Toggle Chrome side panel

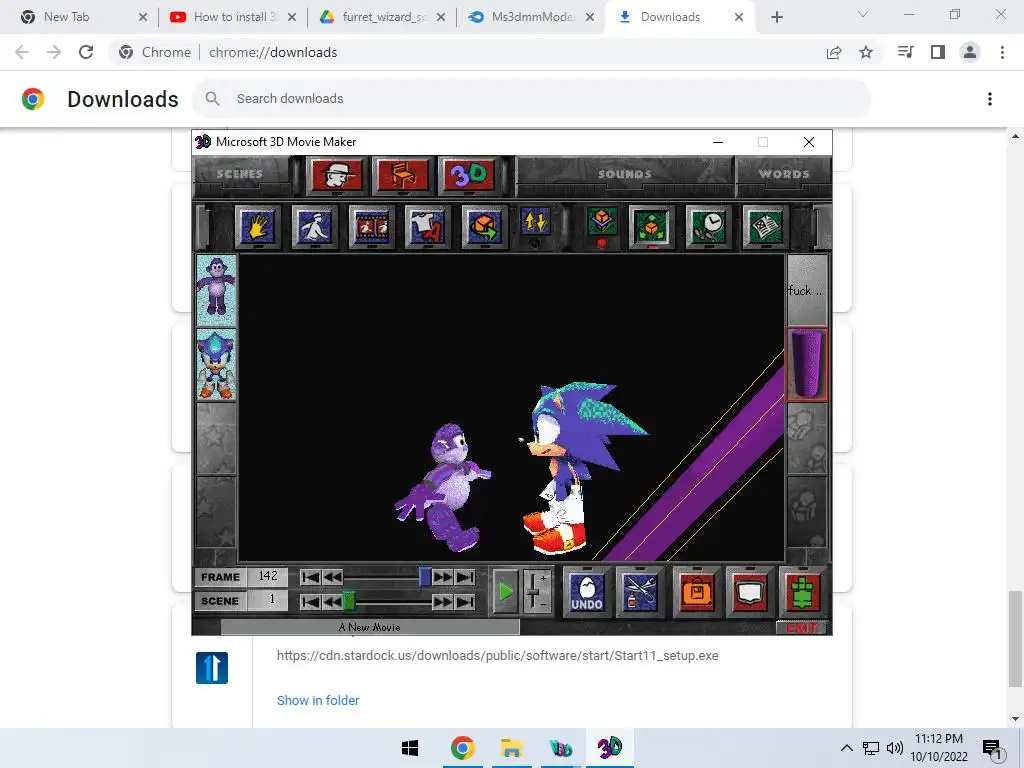[x=938, y=52]
